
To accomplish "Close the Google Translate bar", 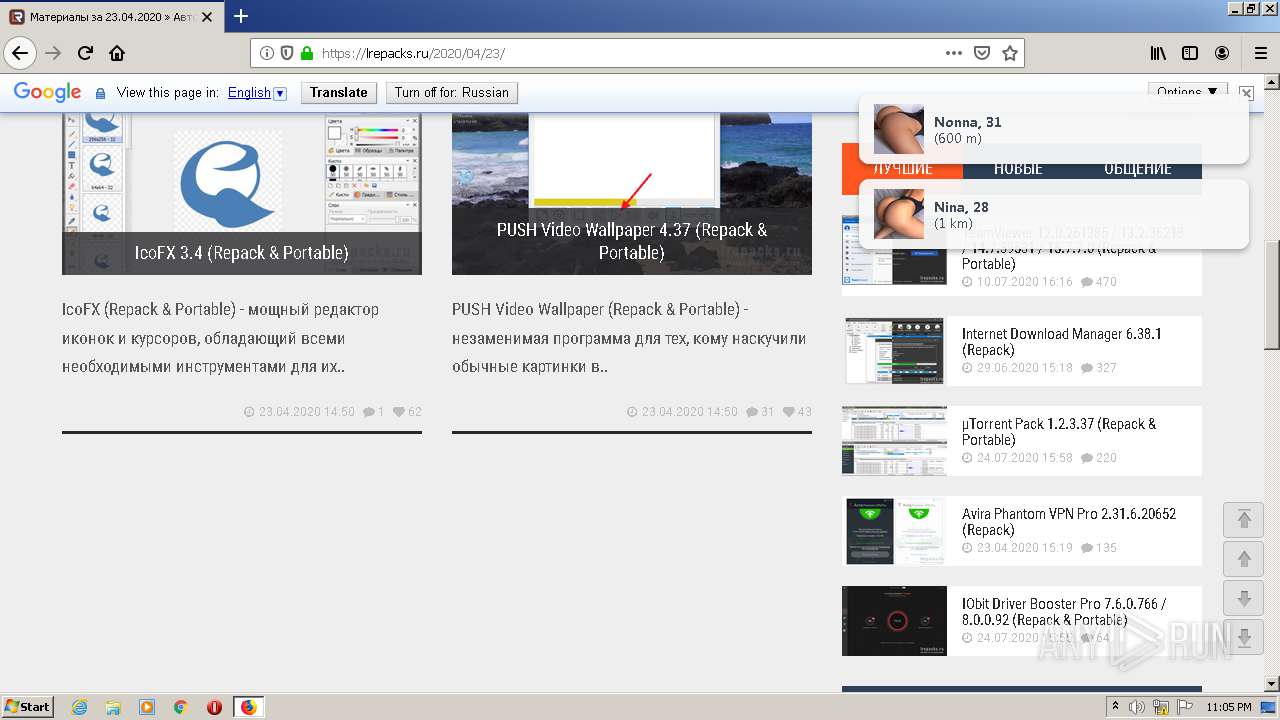I will 1246,92.
